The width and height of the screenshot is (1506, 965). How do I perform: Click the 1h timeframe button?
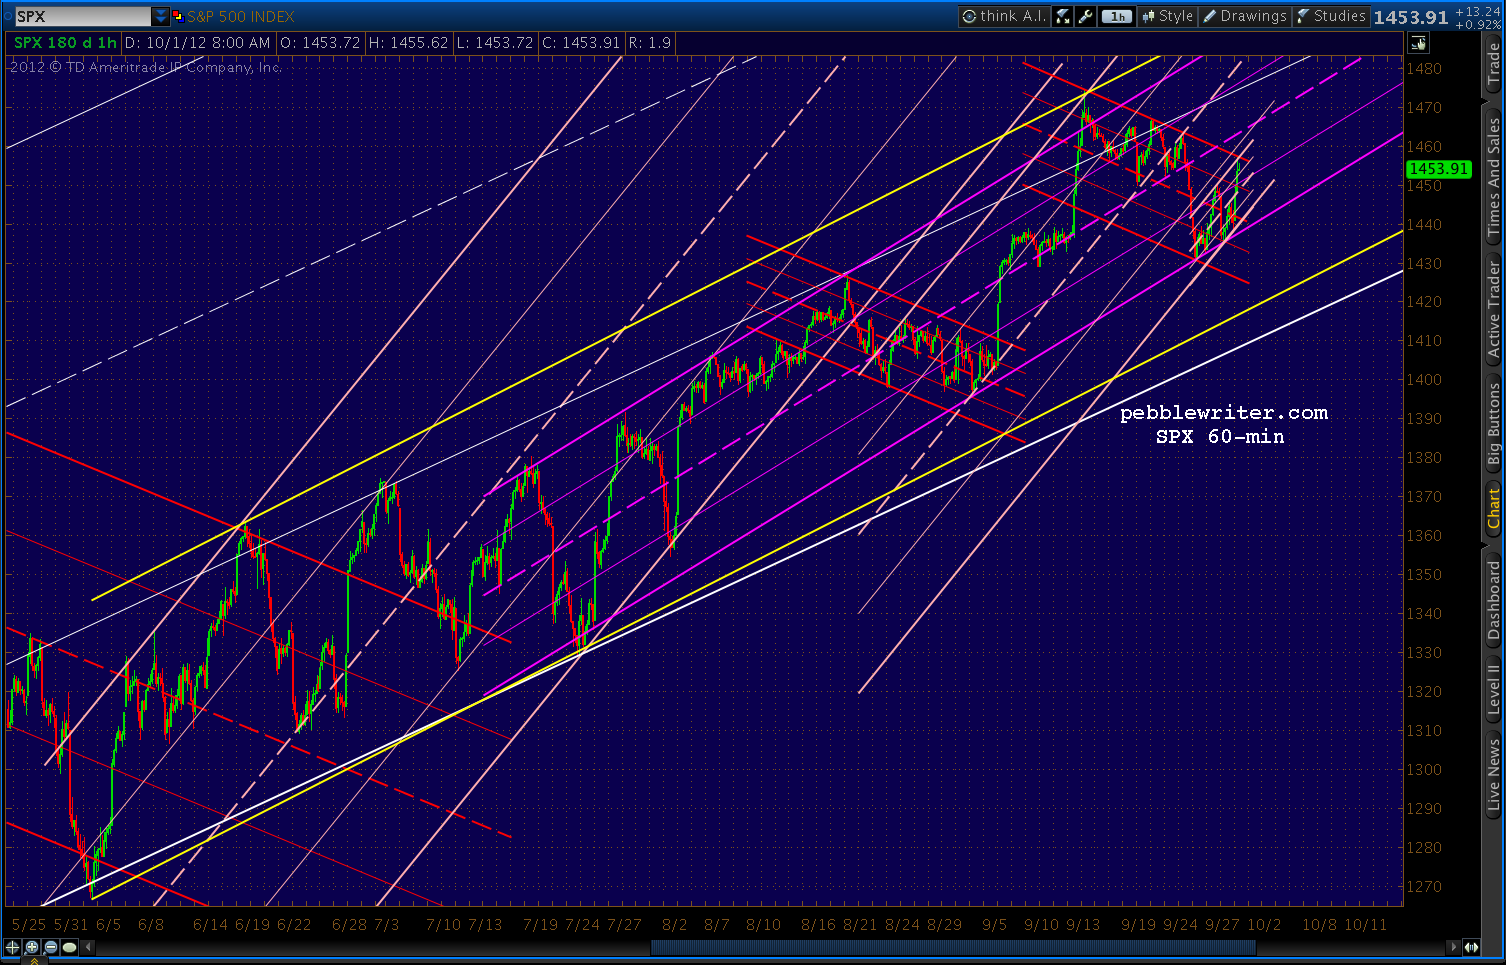(x=1116, y=16)
